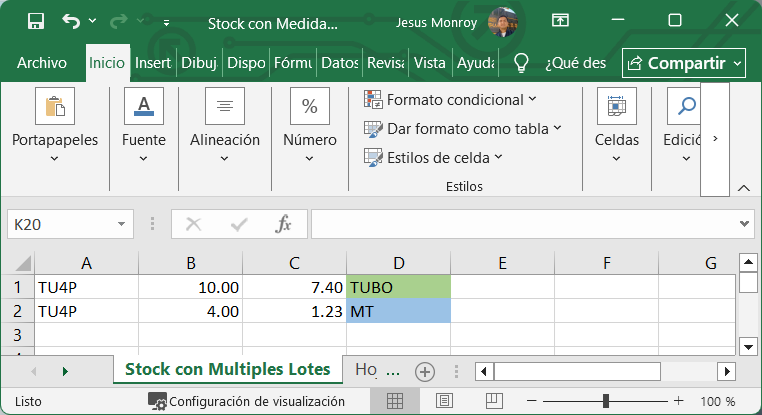The image size is (762, 415).
Task: Click the Save floppy disk icon
Action: click(36, 21)
